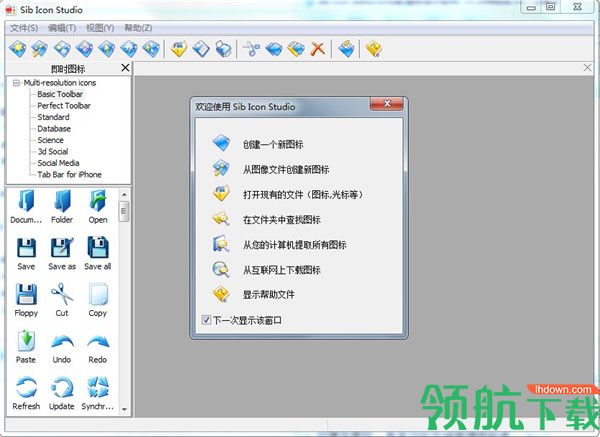
Task: Click the Copy toolbar icon
Action: coord(274,49)
